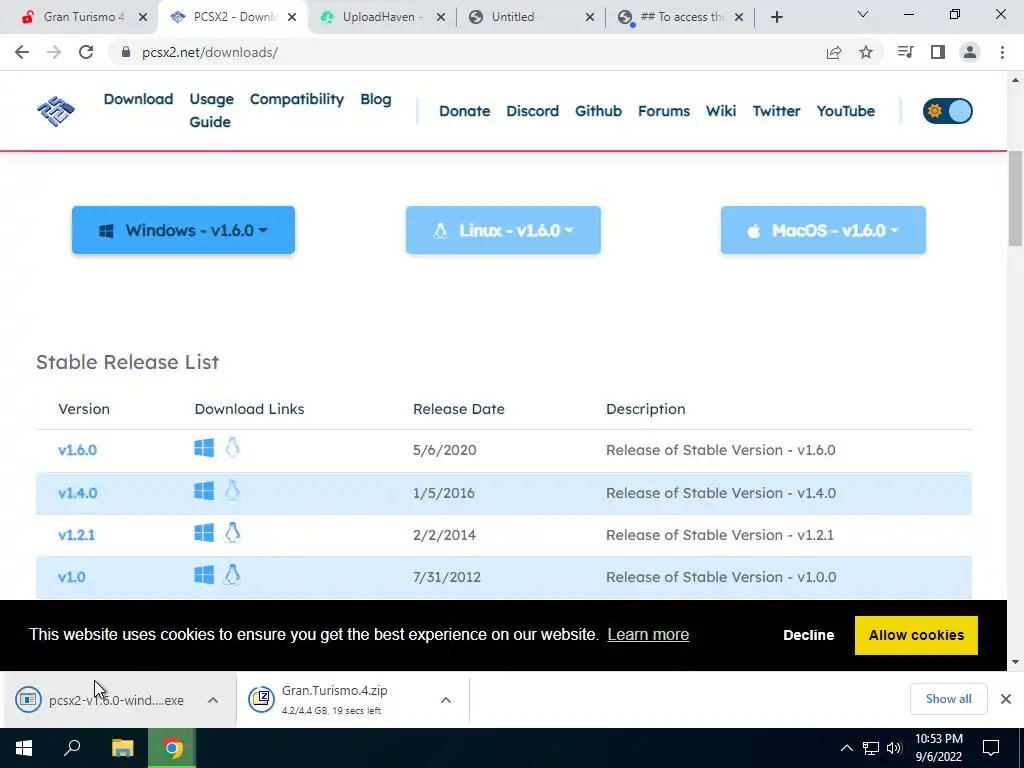This screenshot has height=768, width=1024.
Task: Download Windows build for v1.0 row
Action: point(204,575)
